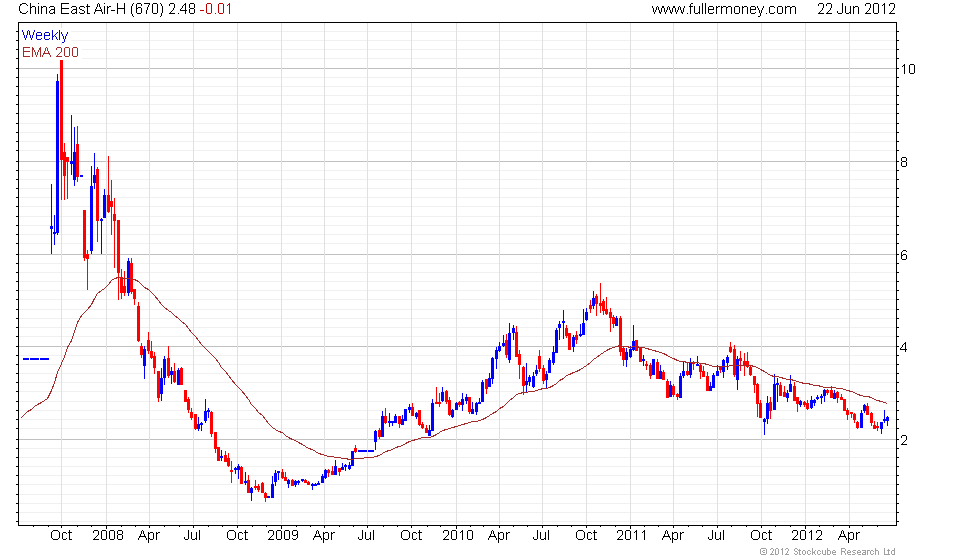This screenshot has width=980, height=560.
Task: Select the last price value 2.48
Action: [182, 9]
